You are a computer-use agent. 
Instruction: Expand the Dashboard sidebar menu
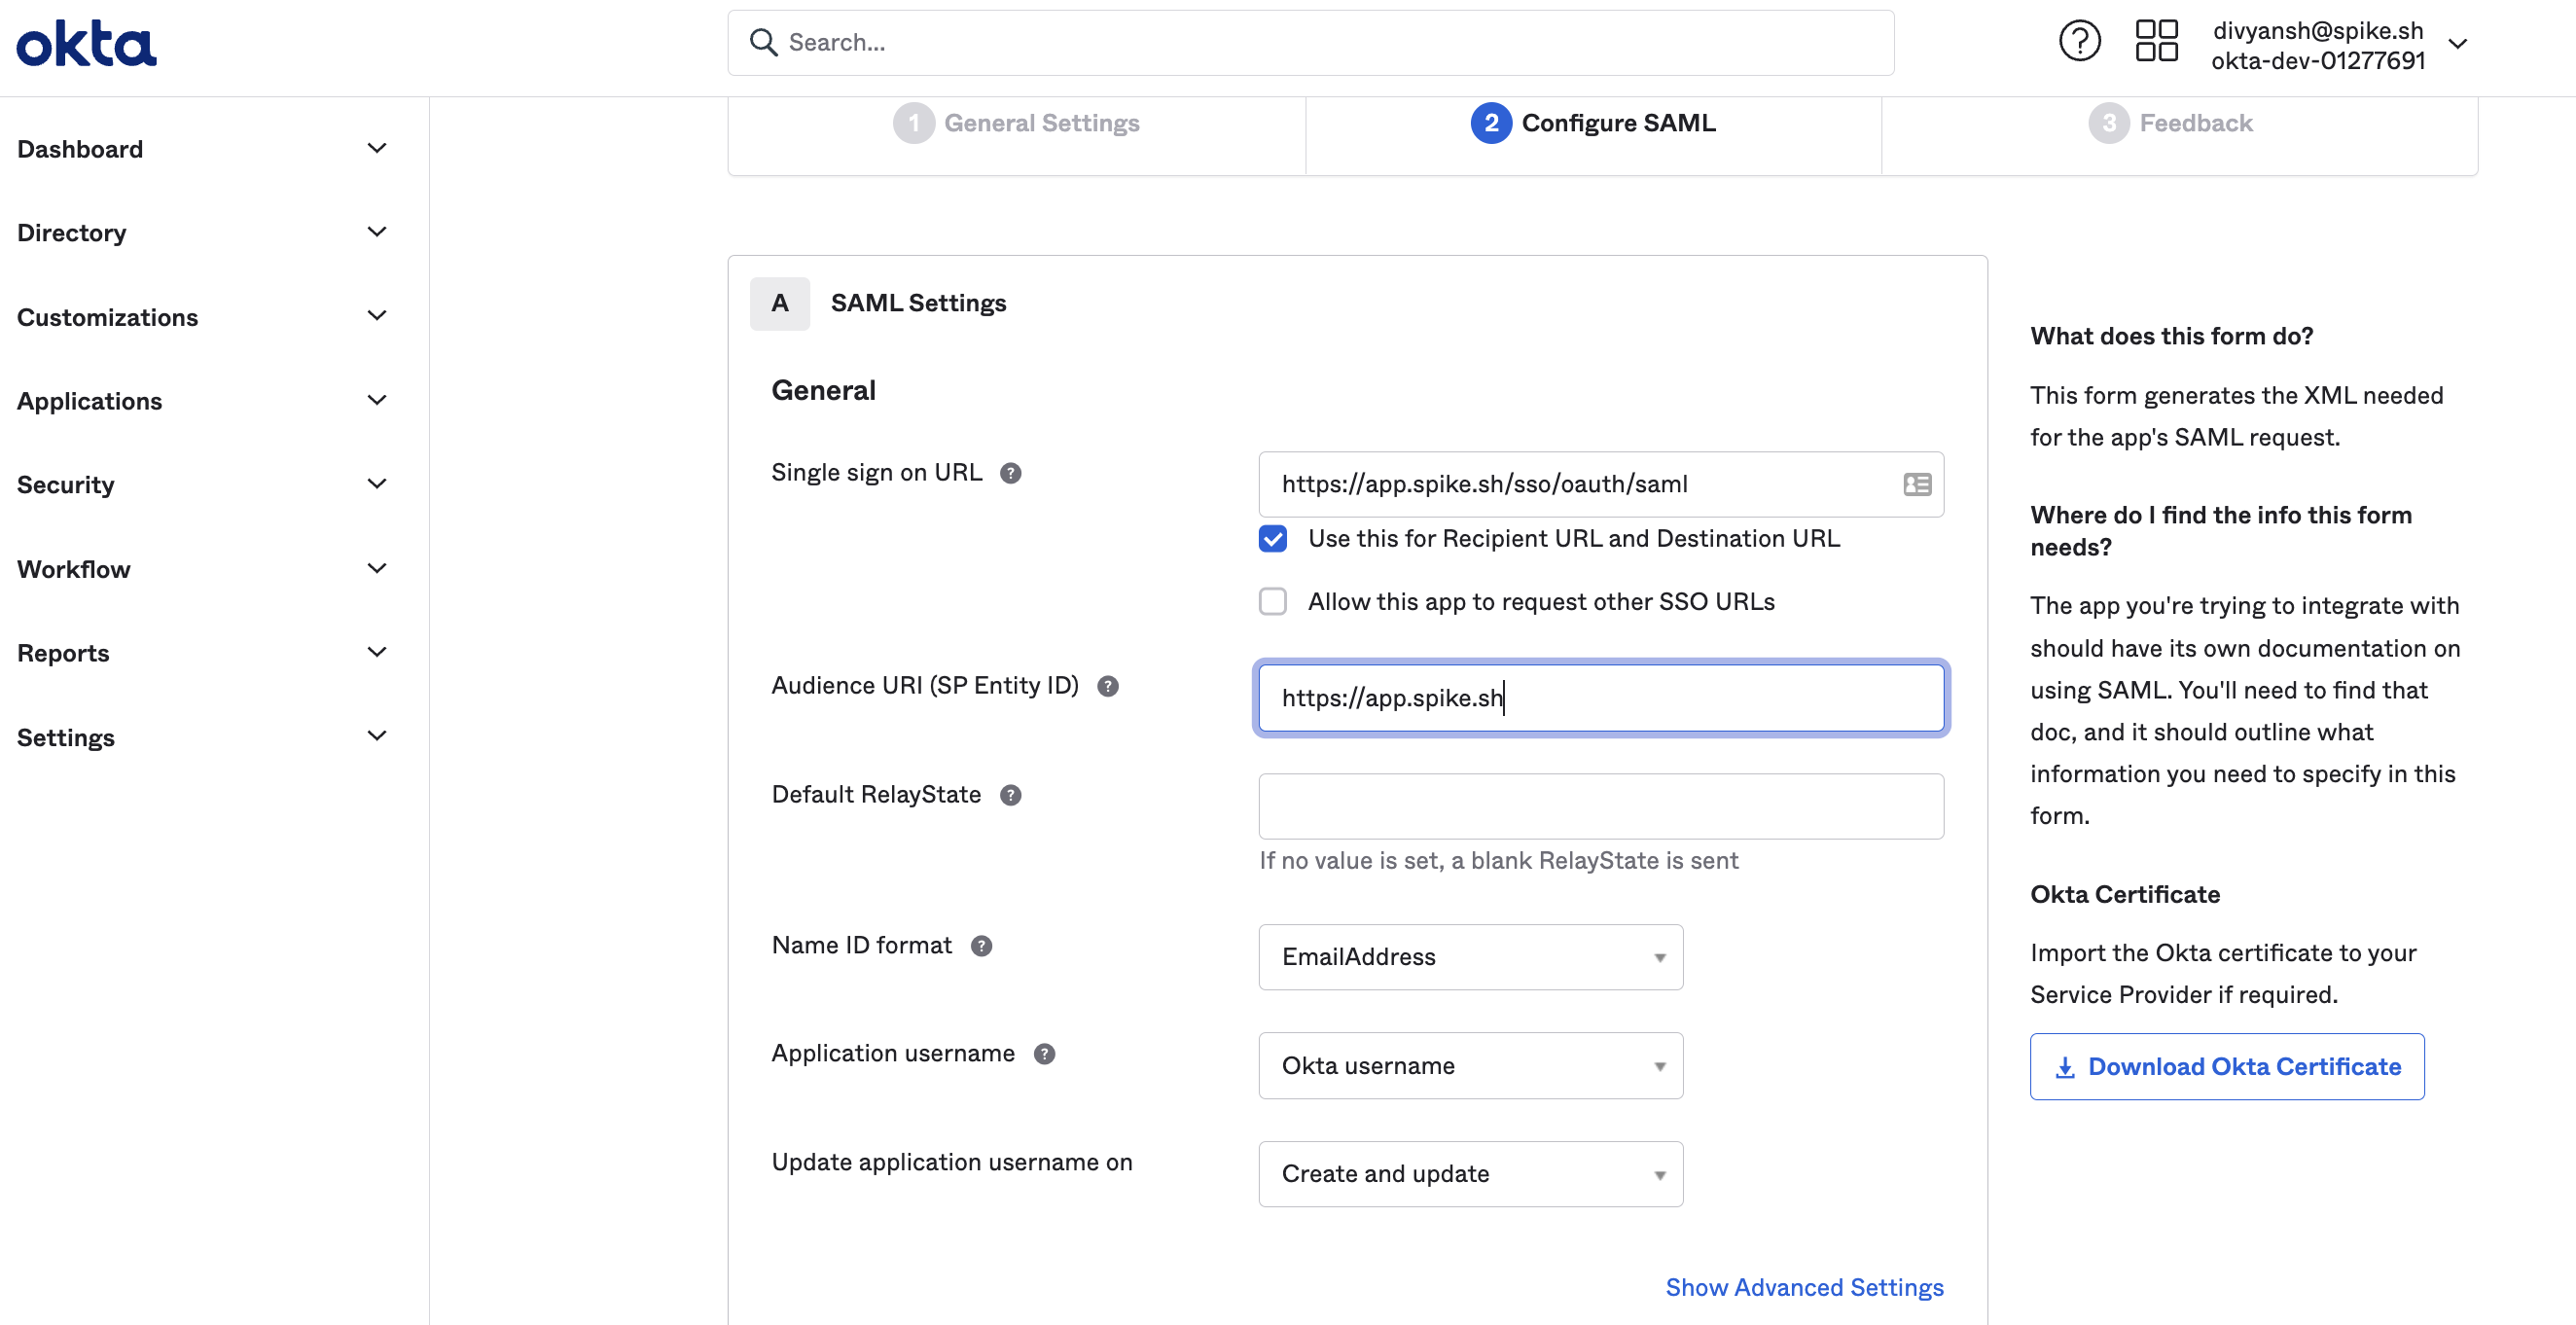click(202, 149)
